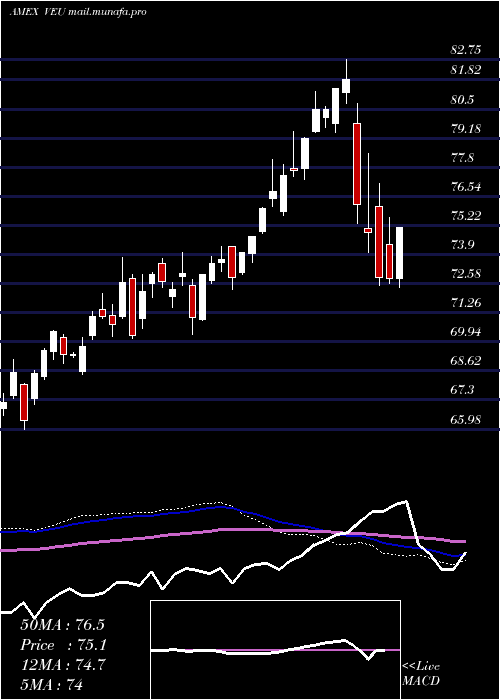Screen dimensions: 500x700
Task: Click the 76.54 price axis label
Action: click(466, 187)
